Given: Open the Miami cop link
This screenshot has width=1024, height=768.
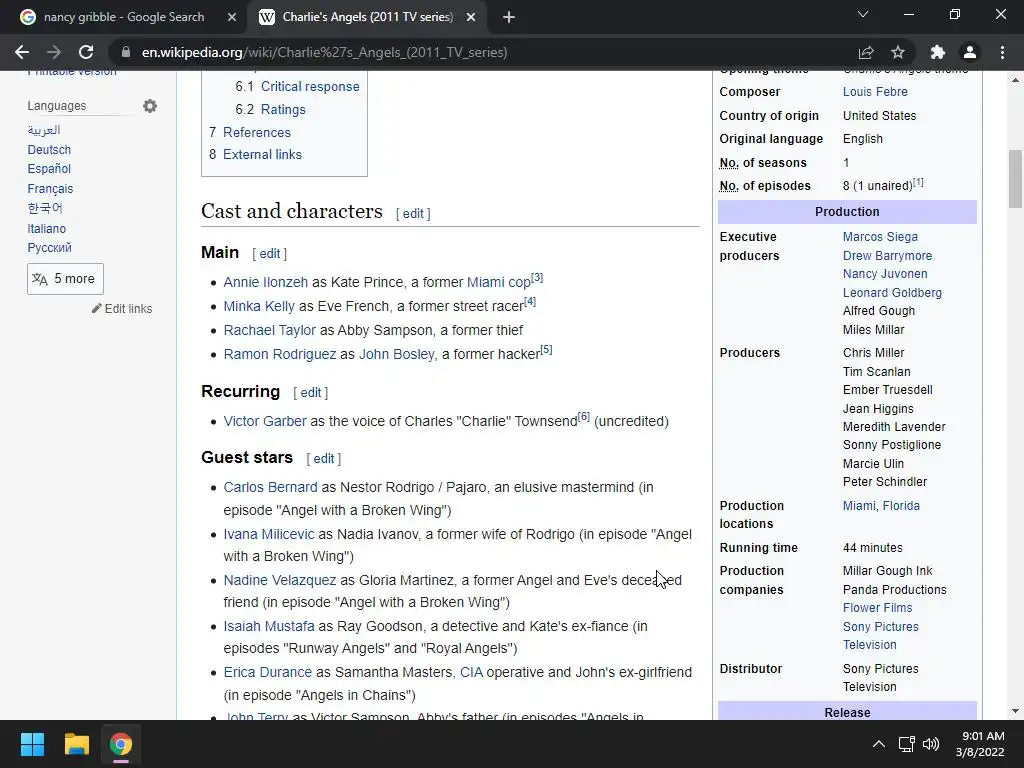Looking at the screenshot, I should coord(498,282).
